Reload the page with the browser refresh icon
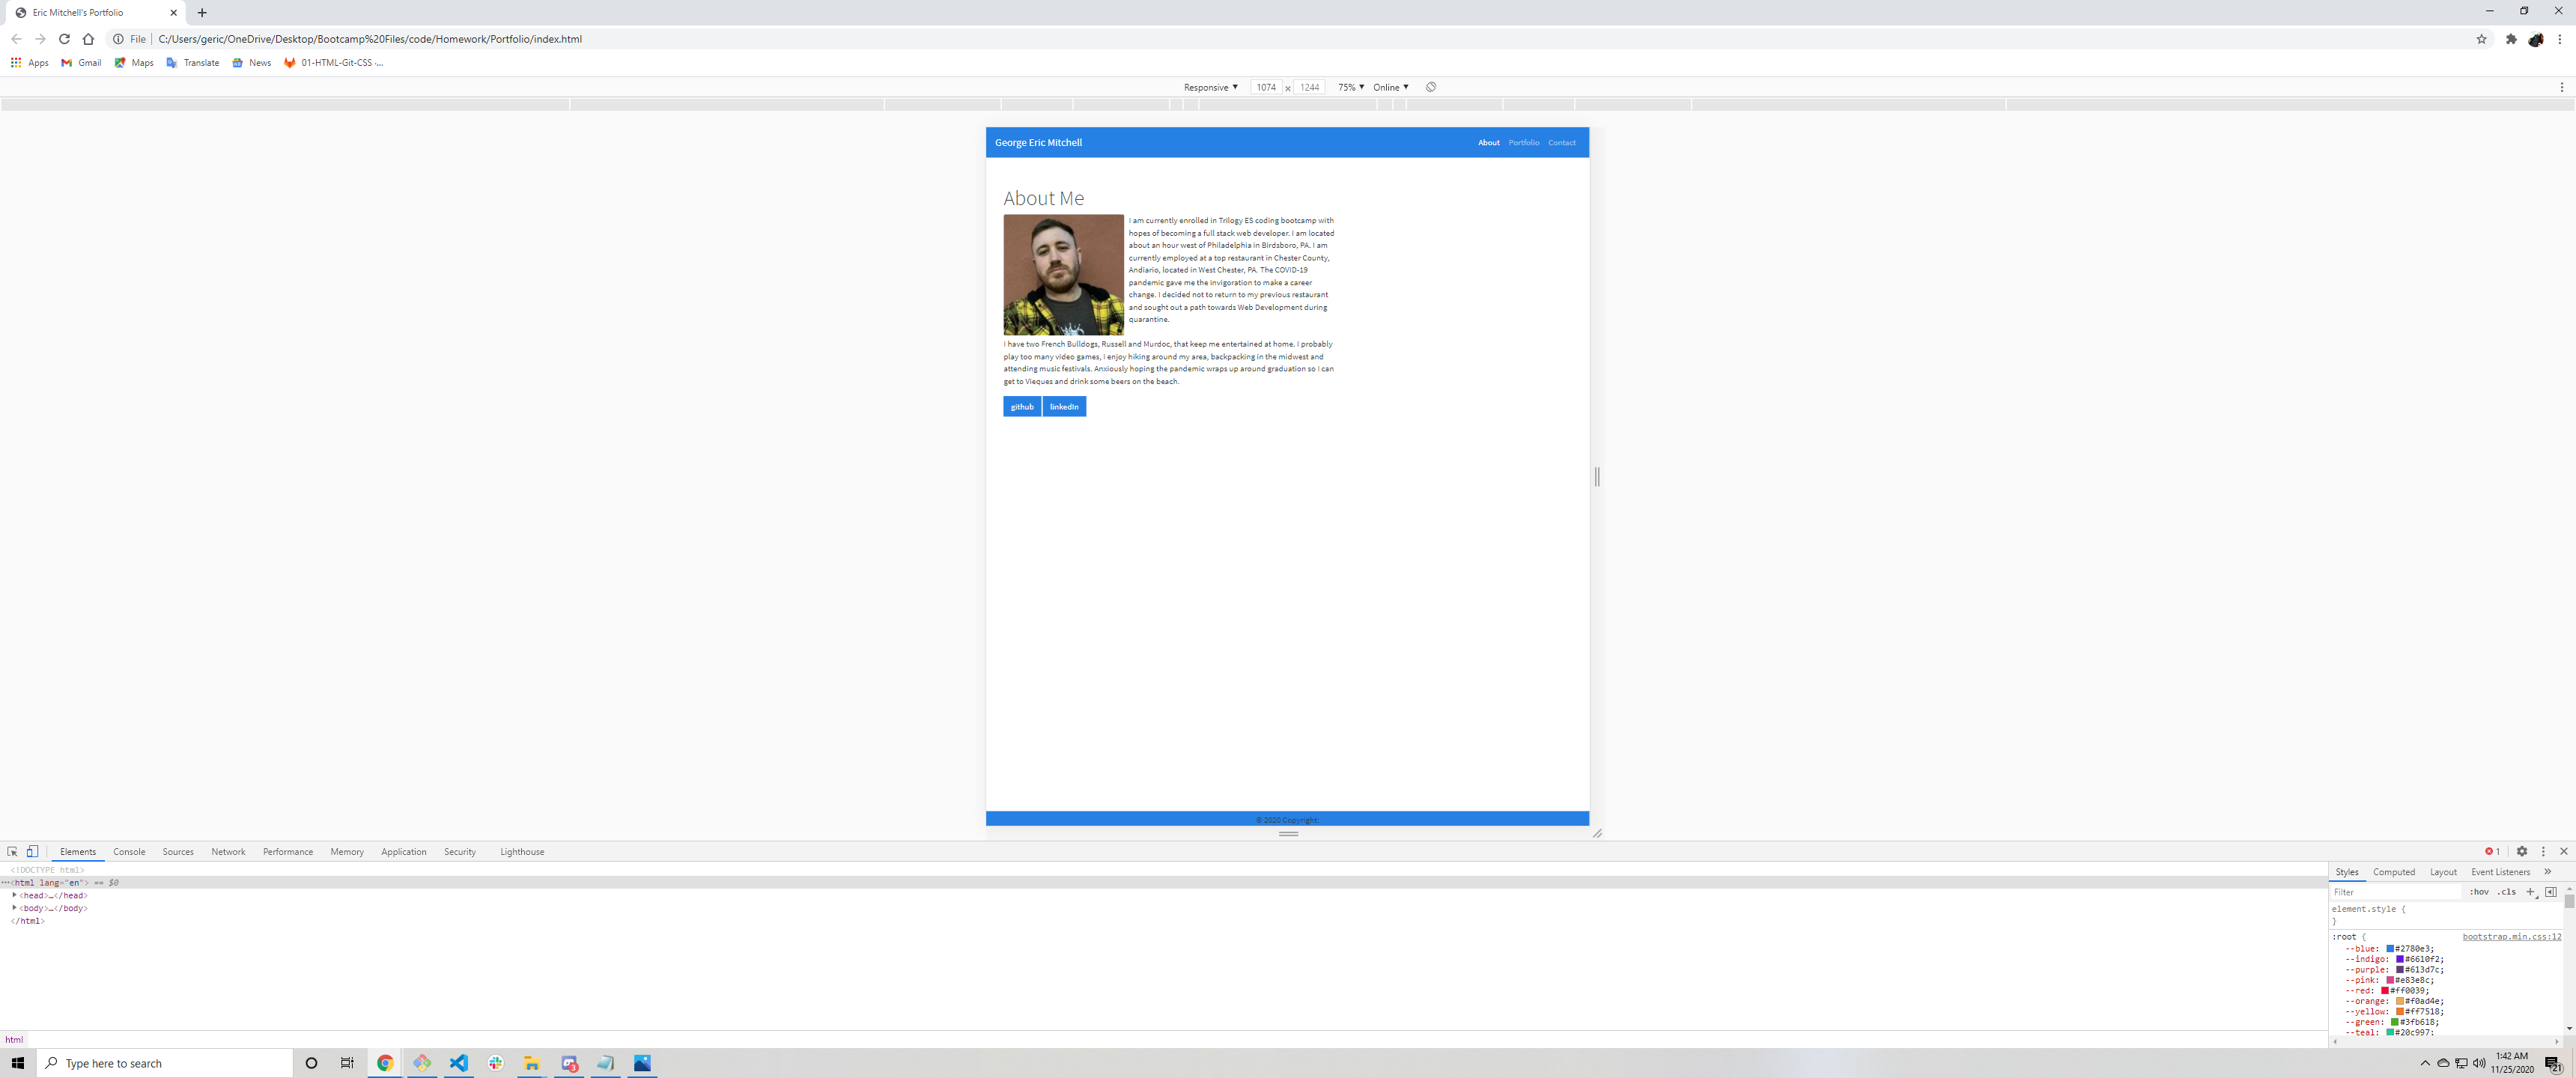2576x1078 pixels. 64,39
